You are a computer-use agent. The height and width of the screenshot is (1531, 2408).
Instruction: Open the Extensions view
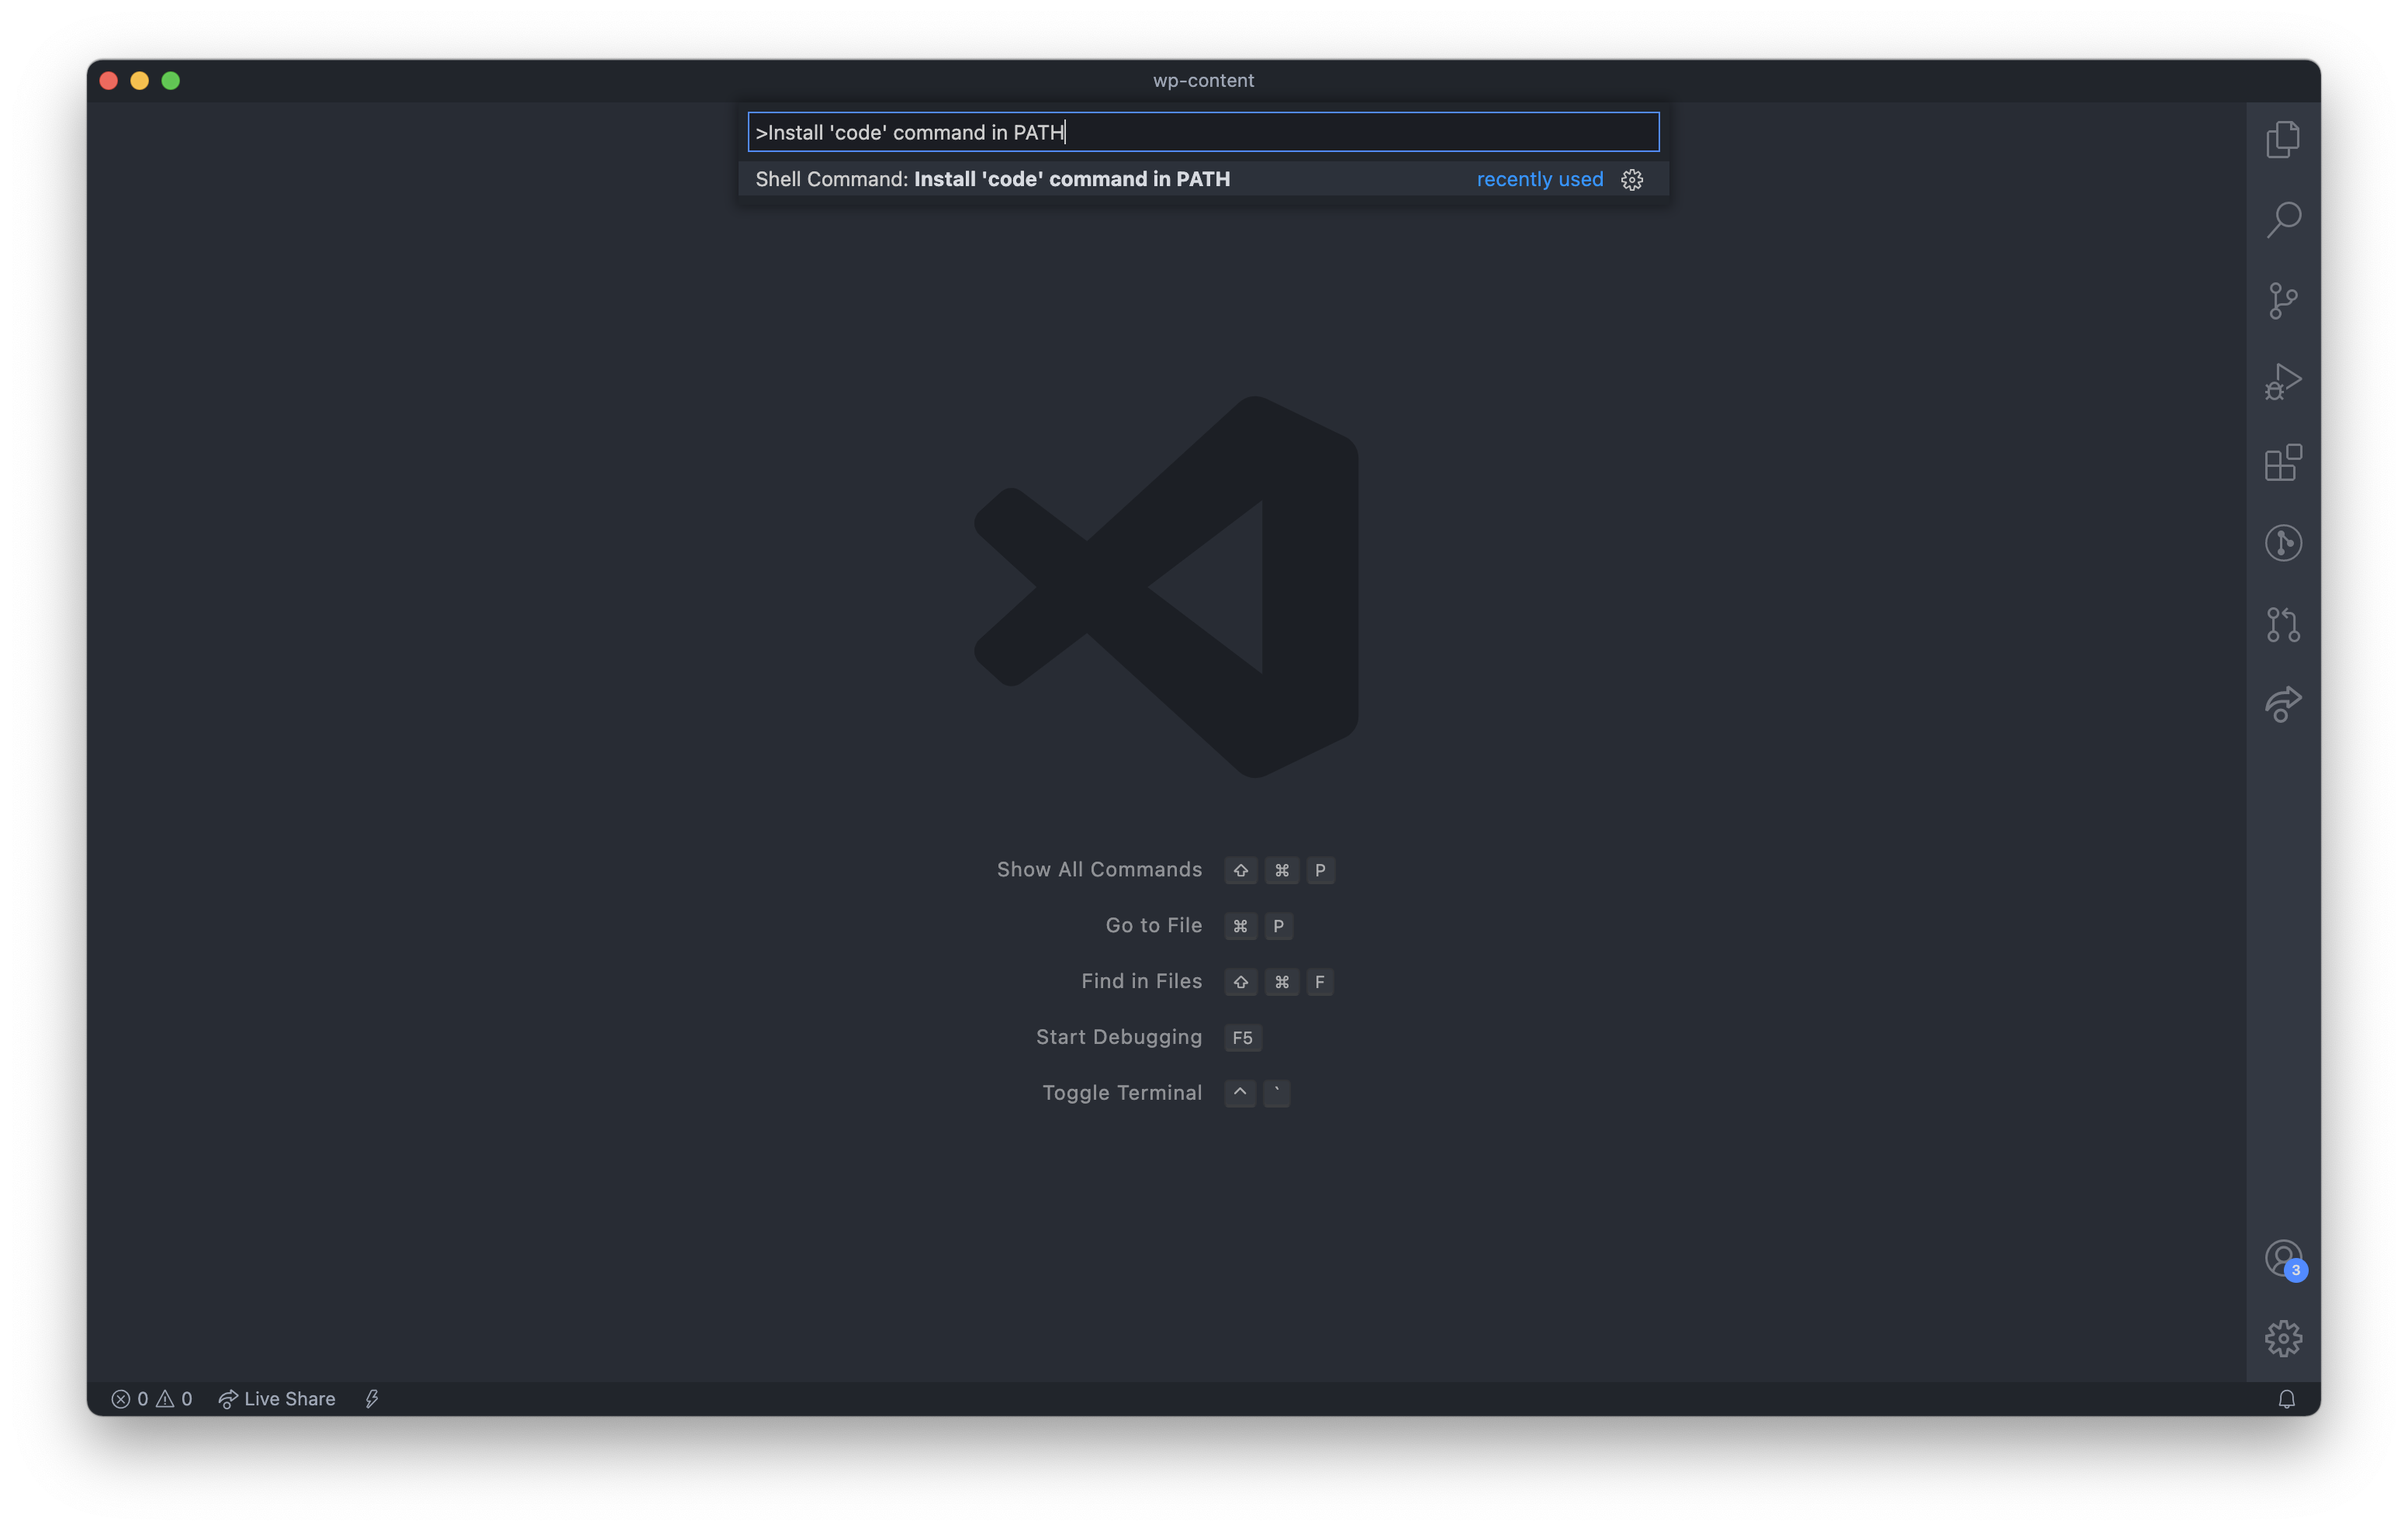click(2282, 462)
